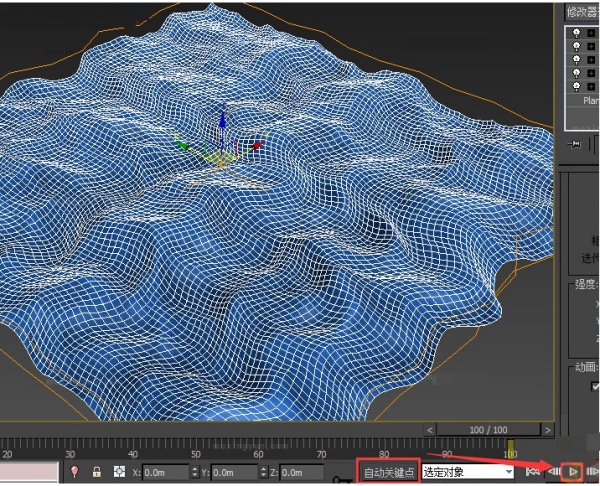Toggle the topmost modifier's lightbulb in the stack

coord(576,33)
